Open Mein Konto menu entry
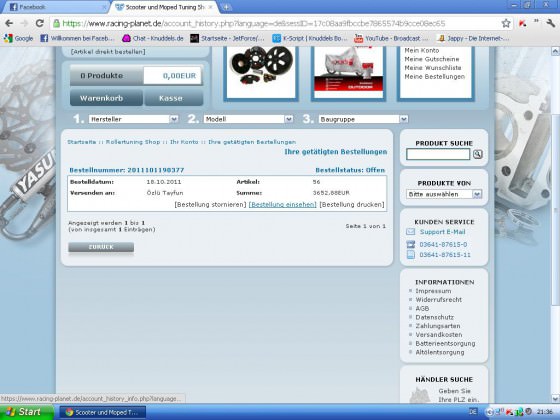 [x=422, y=50]
